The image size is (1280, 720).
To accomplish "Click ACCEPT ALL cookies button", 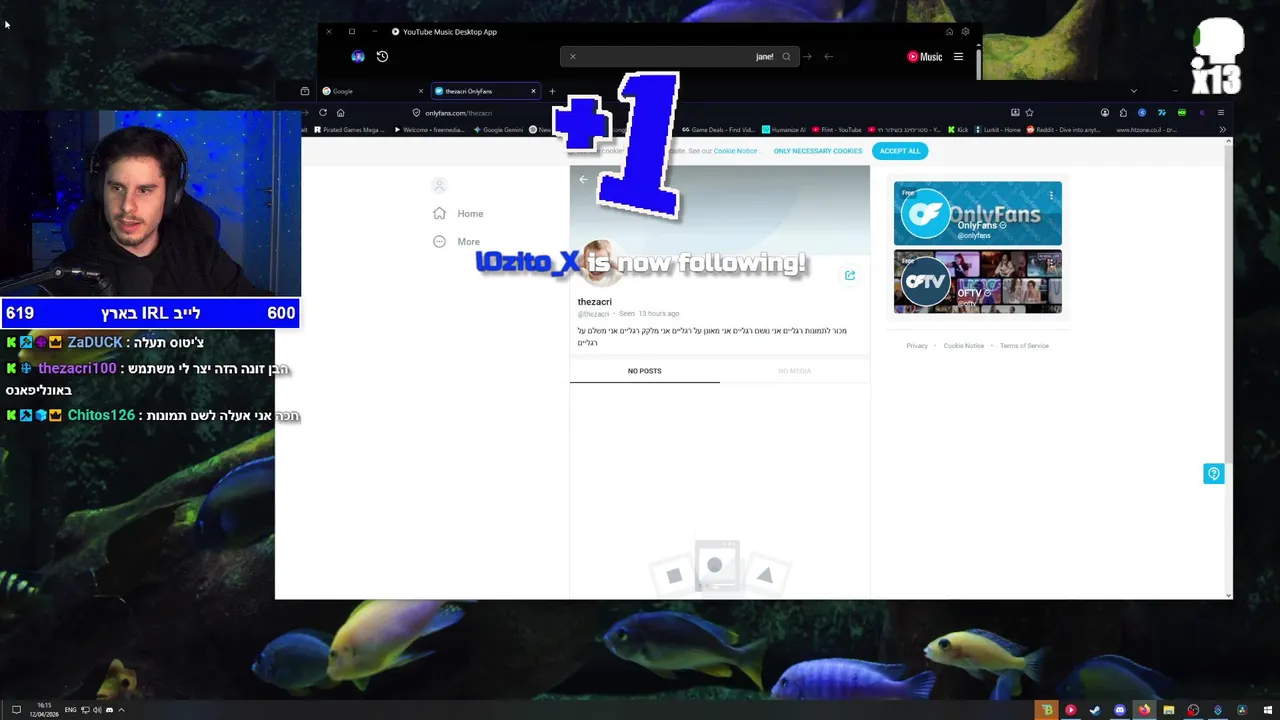I will click(900, 151).
